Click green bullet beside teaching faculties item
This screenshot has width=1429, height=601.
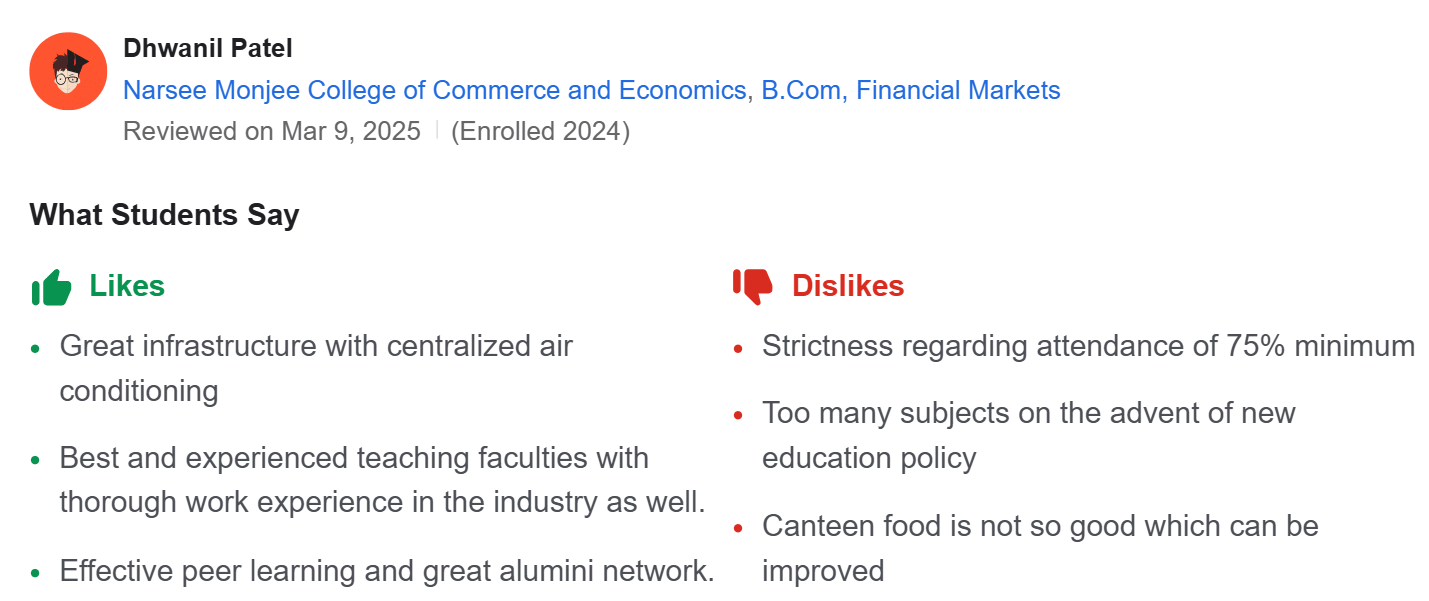point(36,461)
